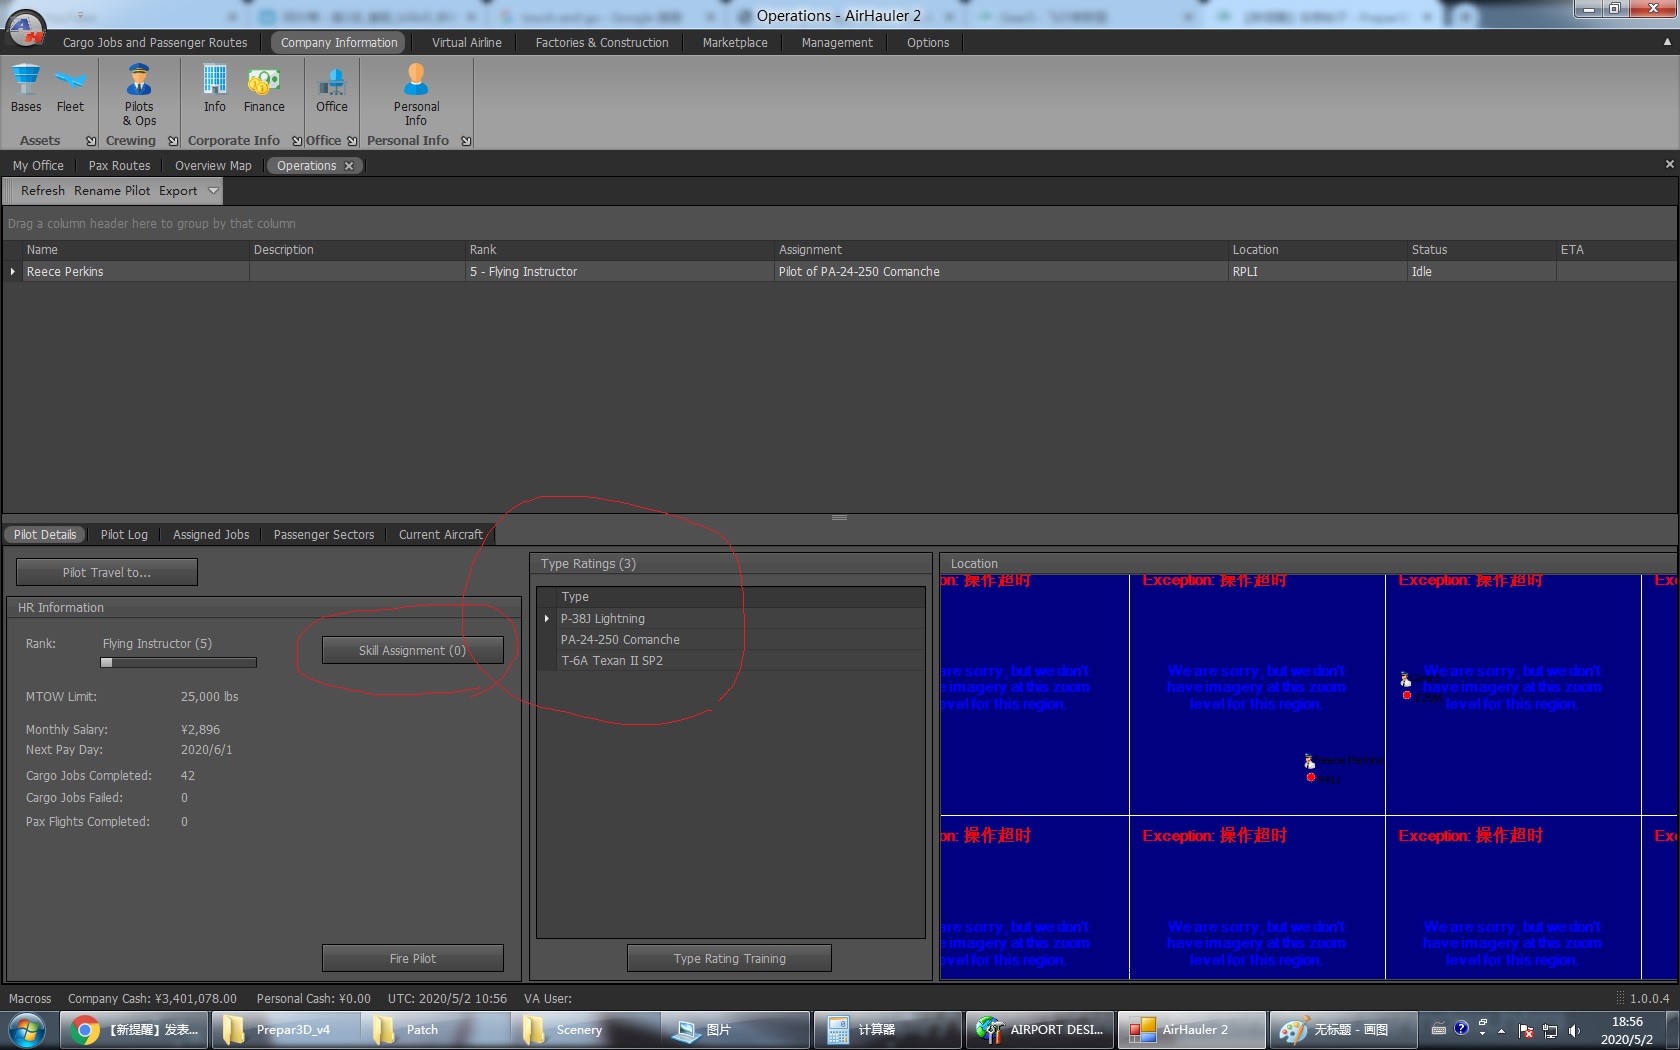Close the document panel using the right X
This screenshot has width=1680, height=1050.
tap(1669, 164)
